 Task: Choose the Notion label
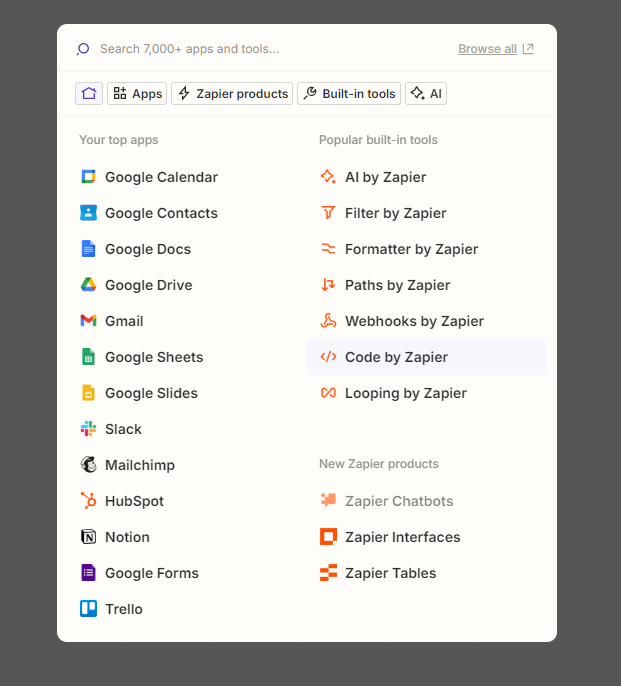click(x=127, y=537)
